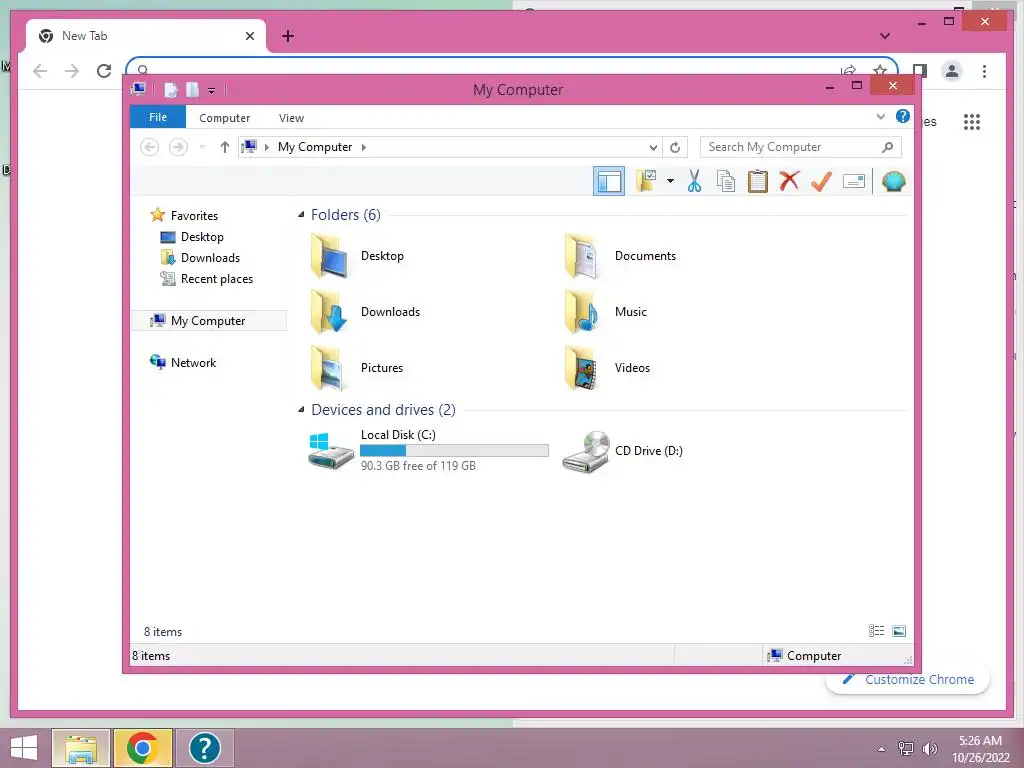This screenshot has height=768, width=1024.
Task: Click the Paste clipboard icon
Action: (x=758, y=181)
